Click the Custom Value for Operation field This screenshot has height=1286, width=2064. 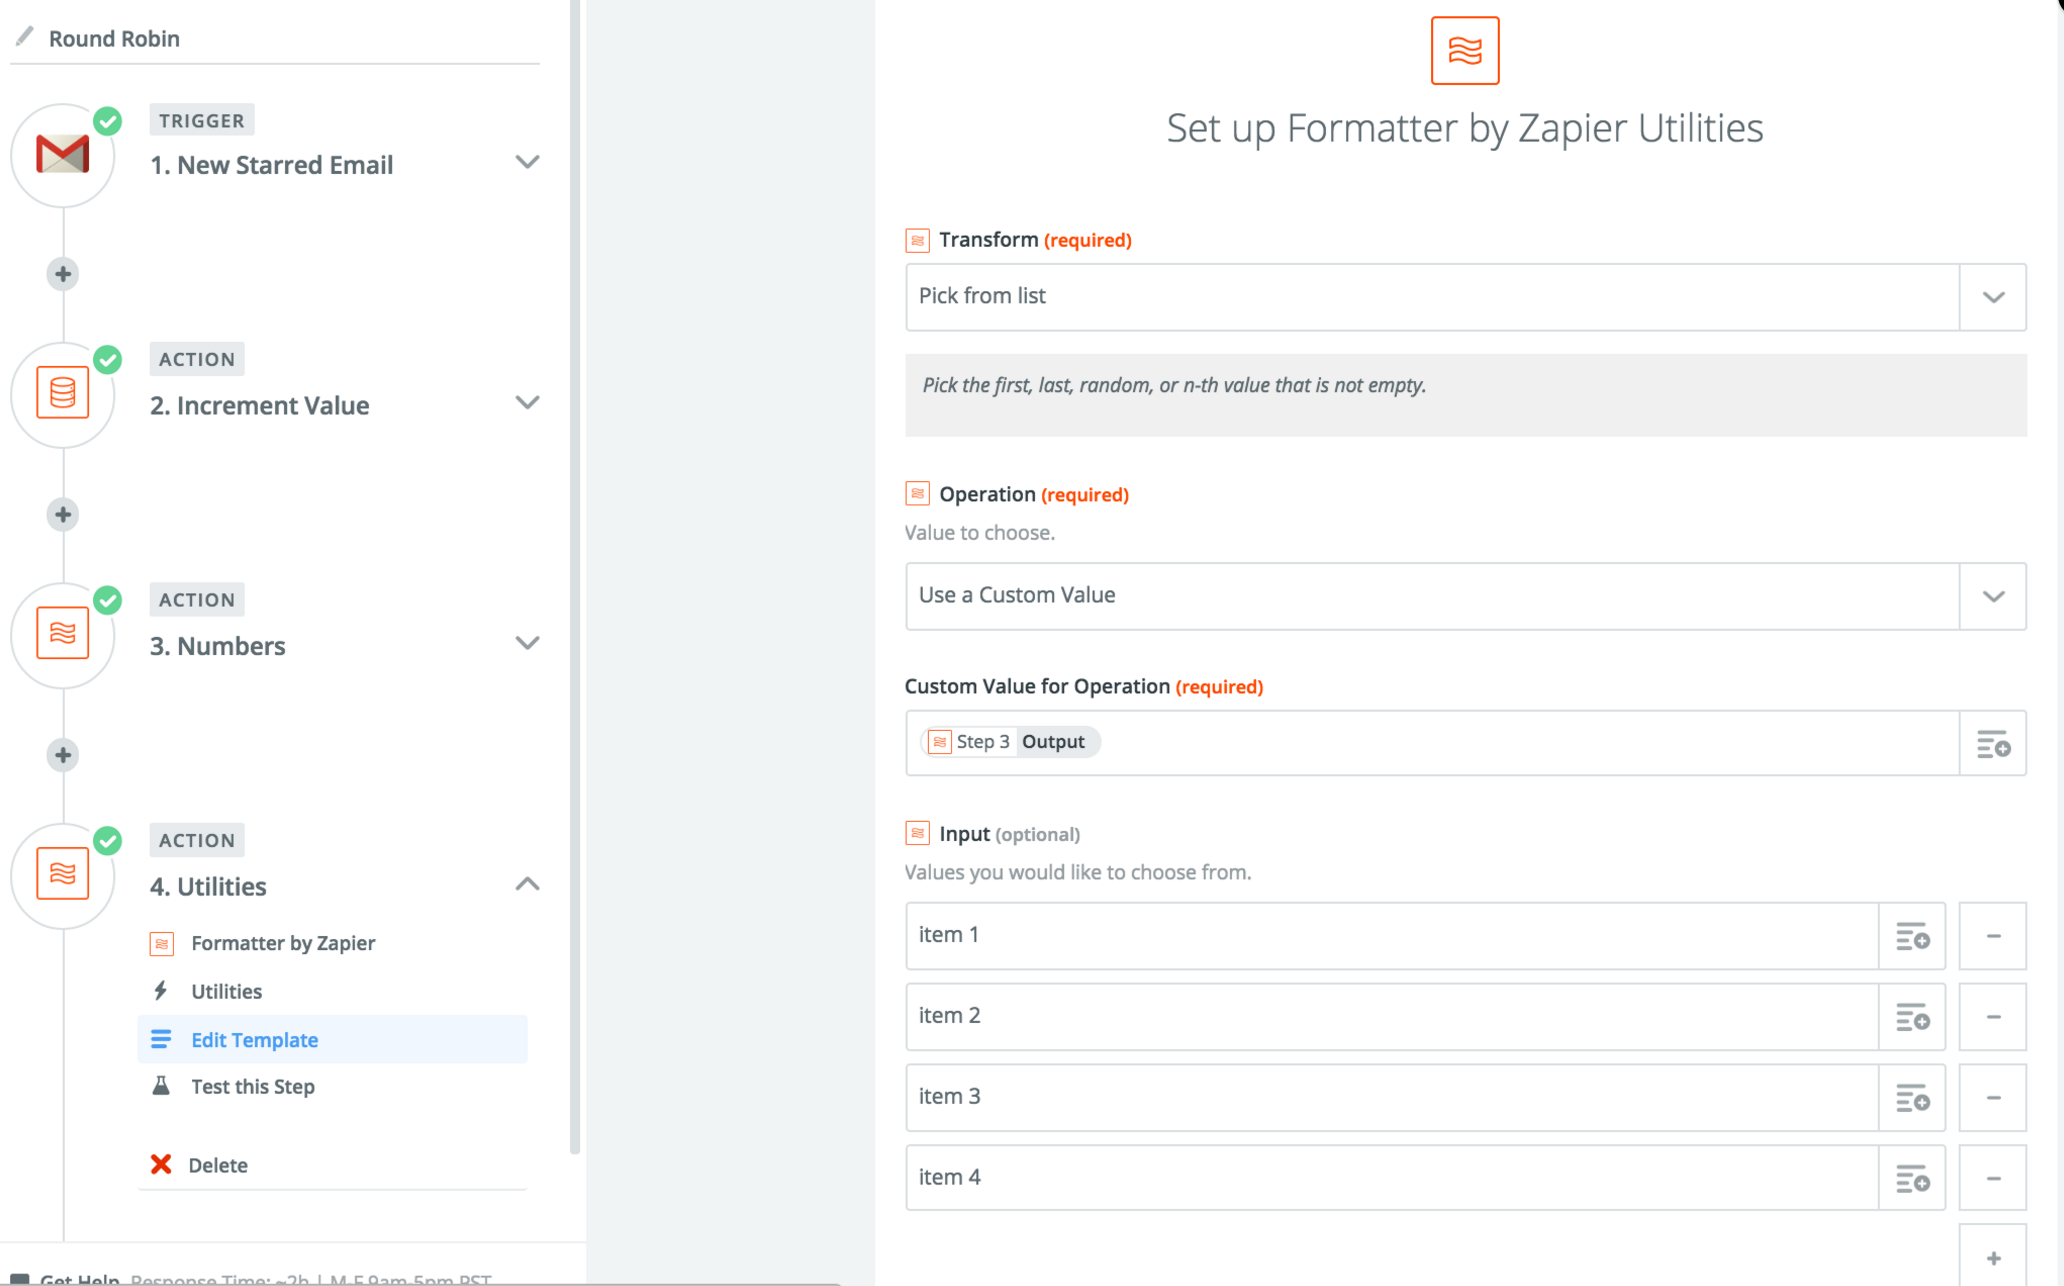(1432, 743)
